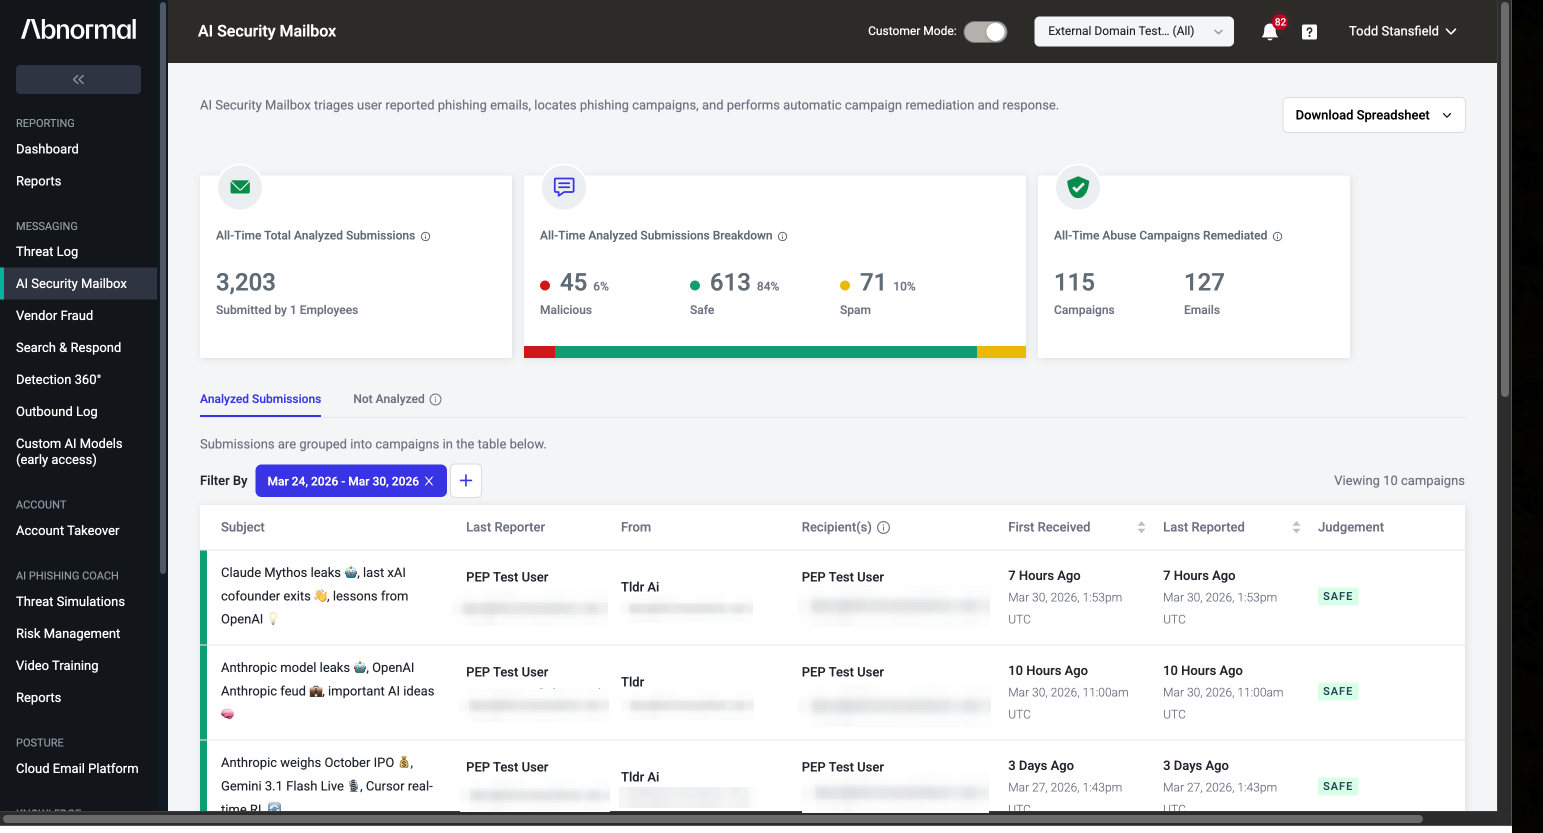Navigate to Detection 360°
This screenshot has height=833, width=1543.
[58, 380]
